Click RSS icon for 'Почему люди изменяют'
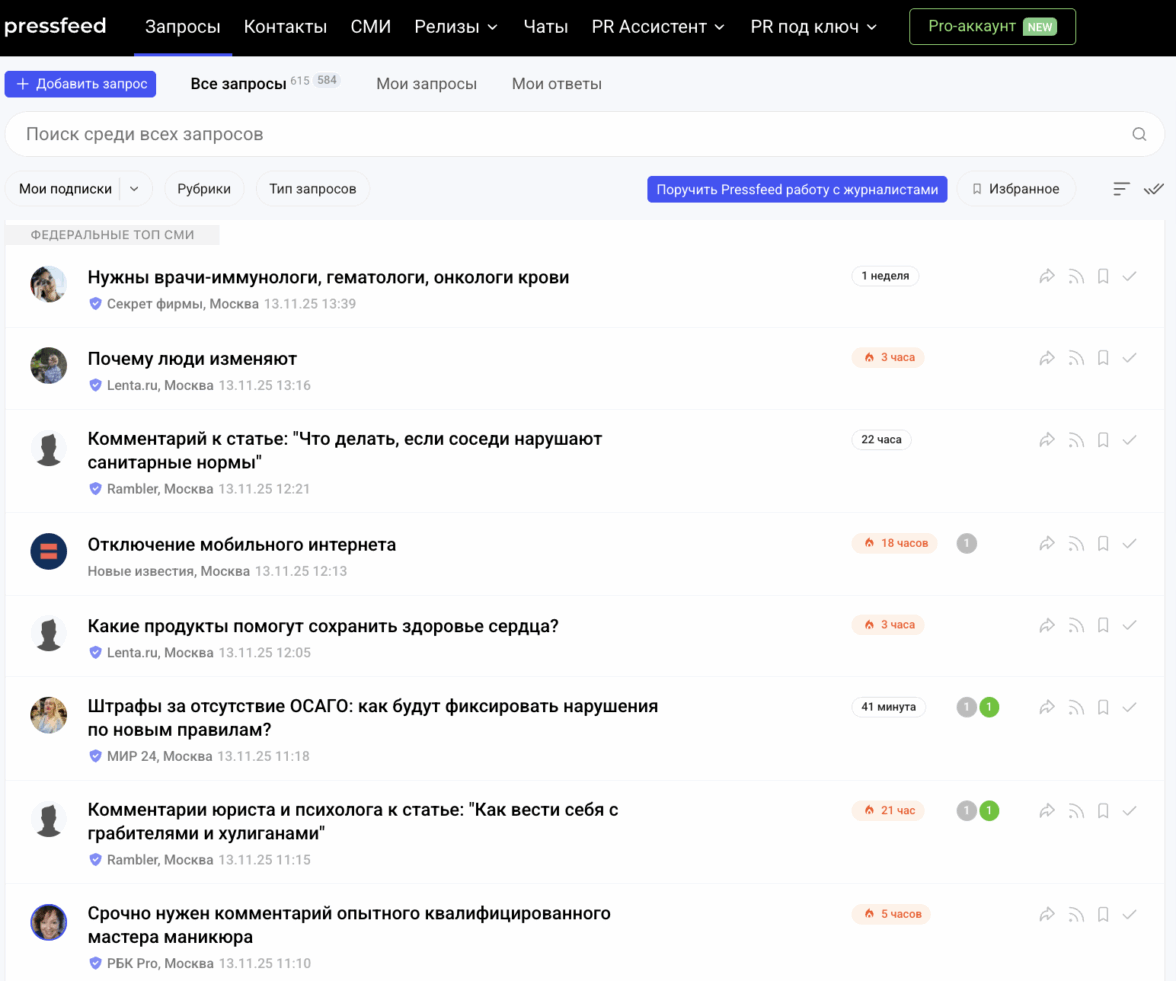 pyautogui.click(x=1076, y=358)
